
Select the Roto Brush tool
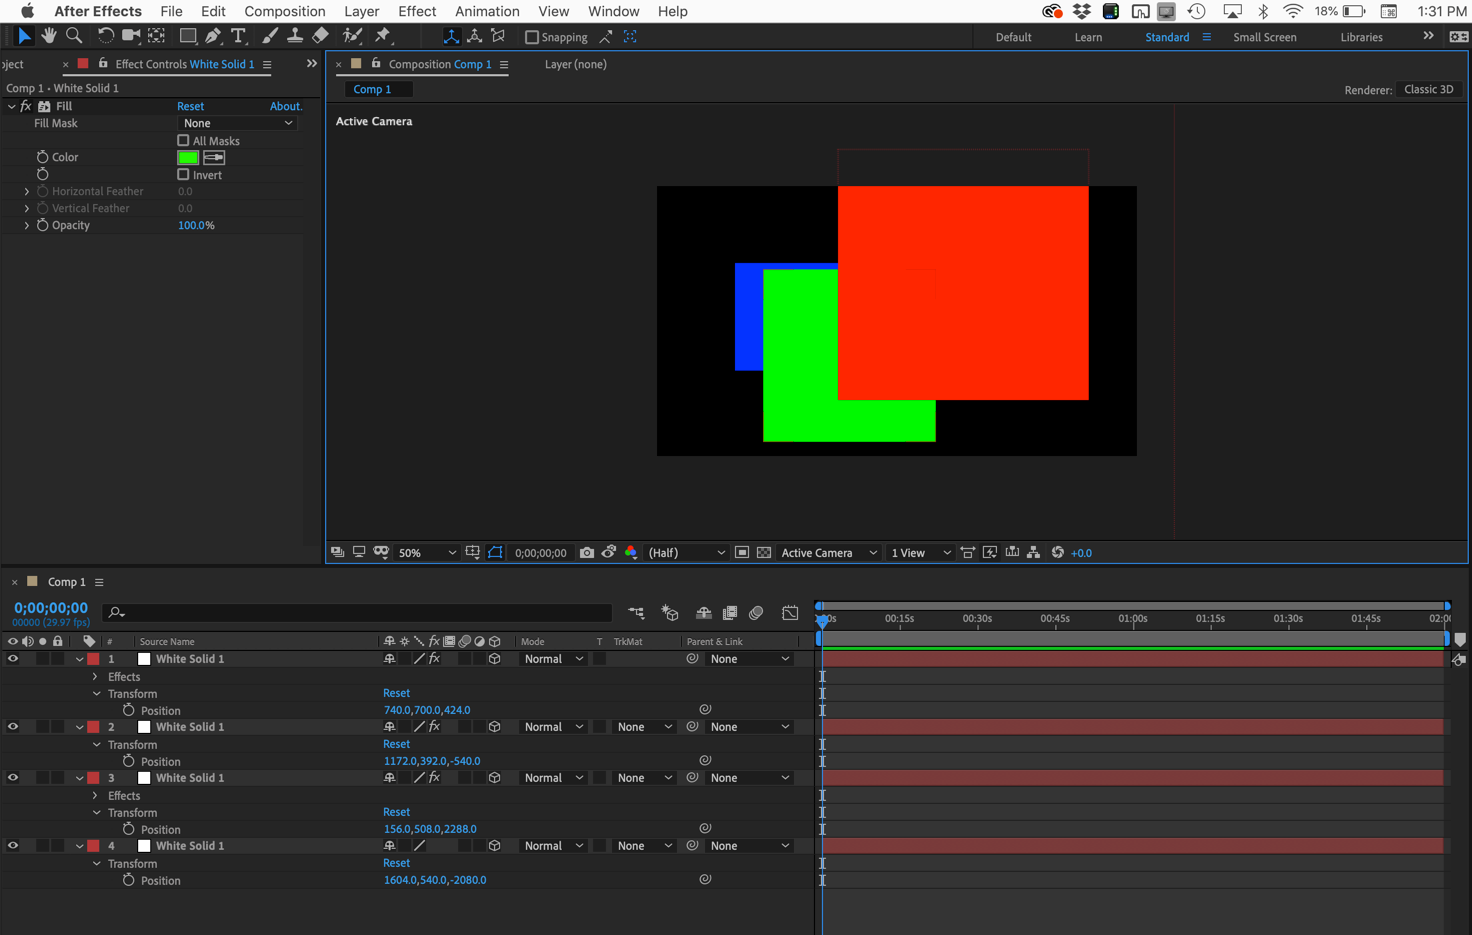pos(352,36)
